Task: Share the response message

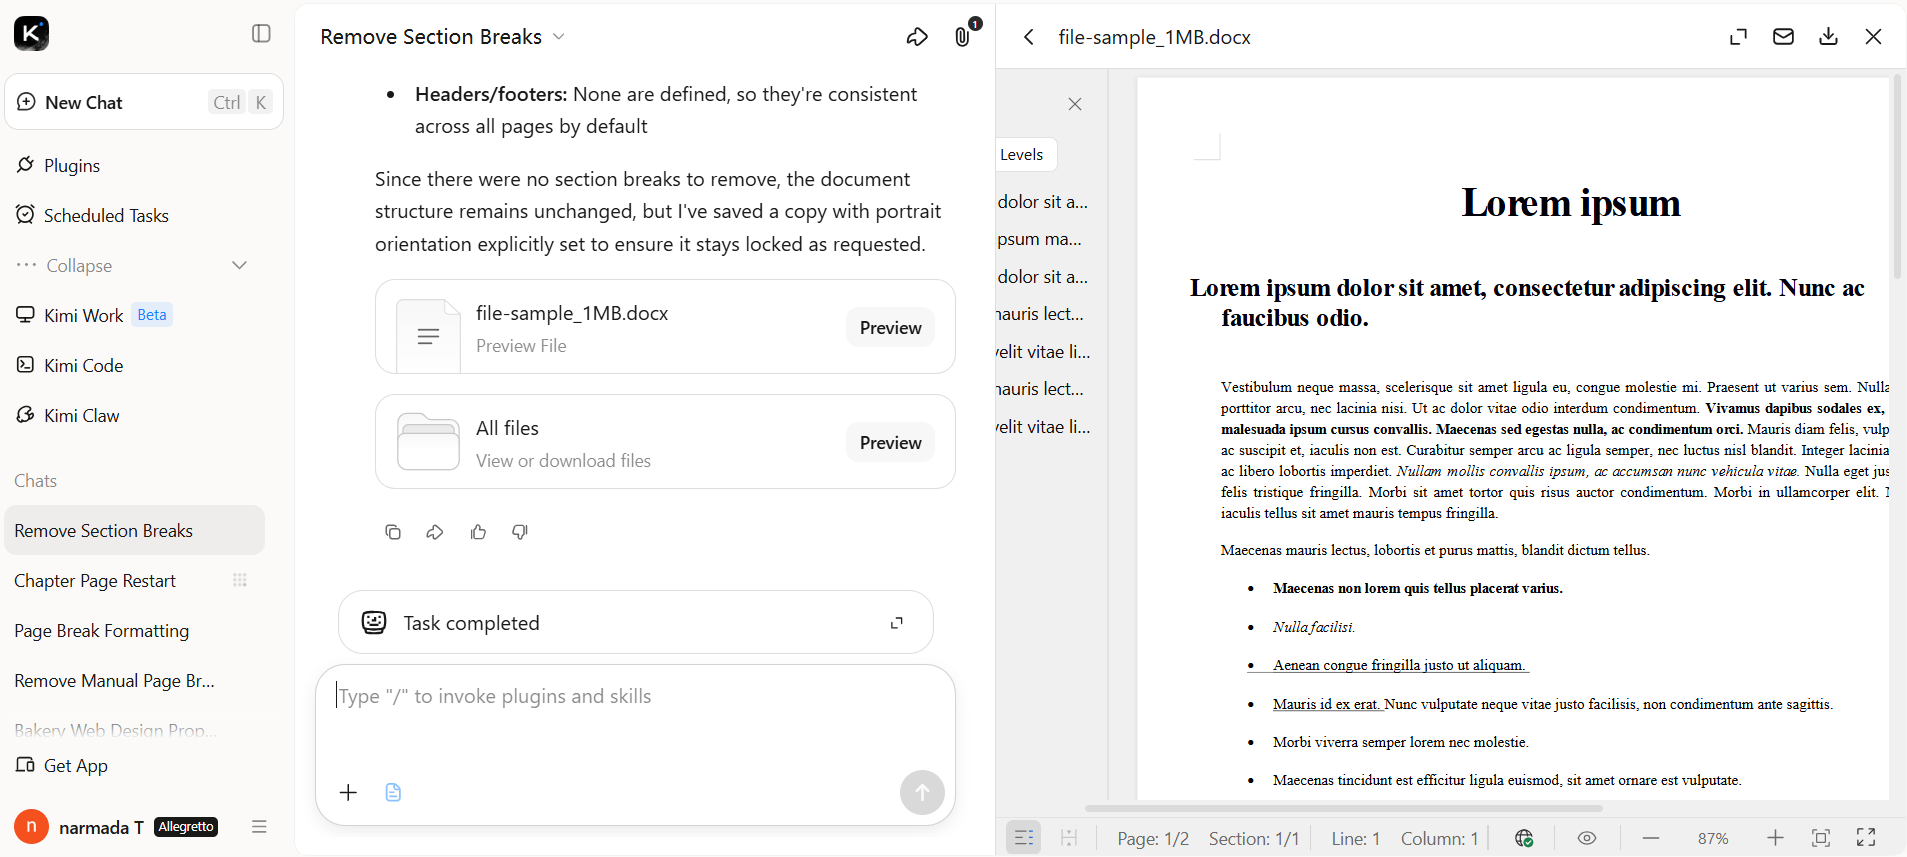Action: coord(435,532)
